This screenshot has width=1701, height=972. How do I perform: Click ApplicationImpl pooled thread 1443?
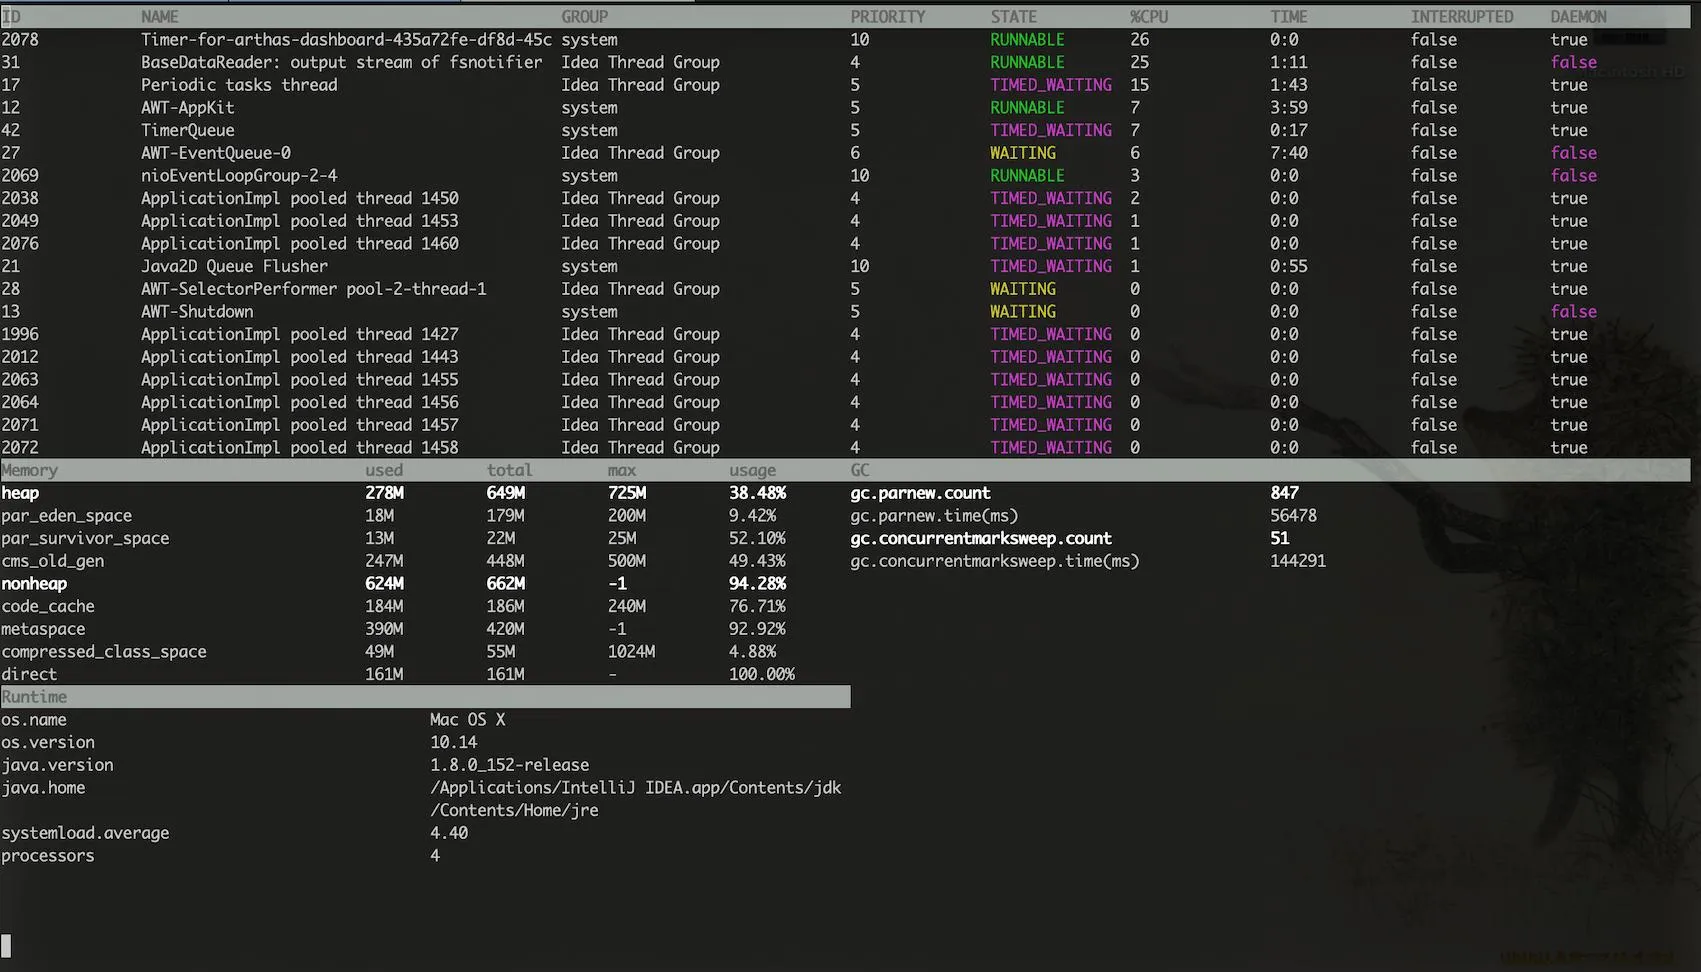click(x=299, y=357)
